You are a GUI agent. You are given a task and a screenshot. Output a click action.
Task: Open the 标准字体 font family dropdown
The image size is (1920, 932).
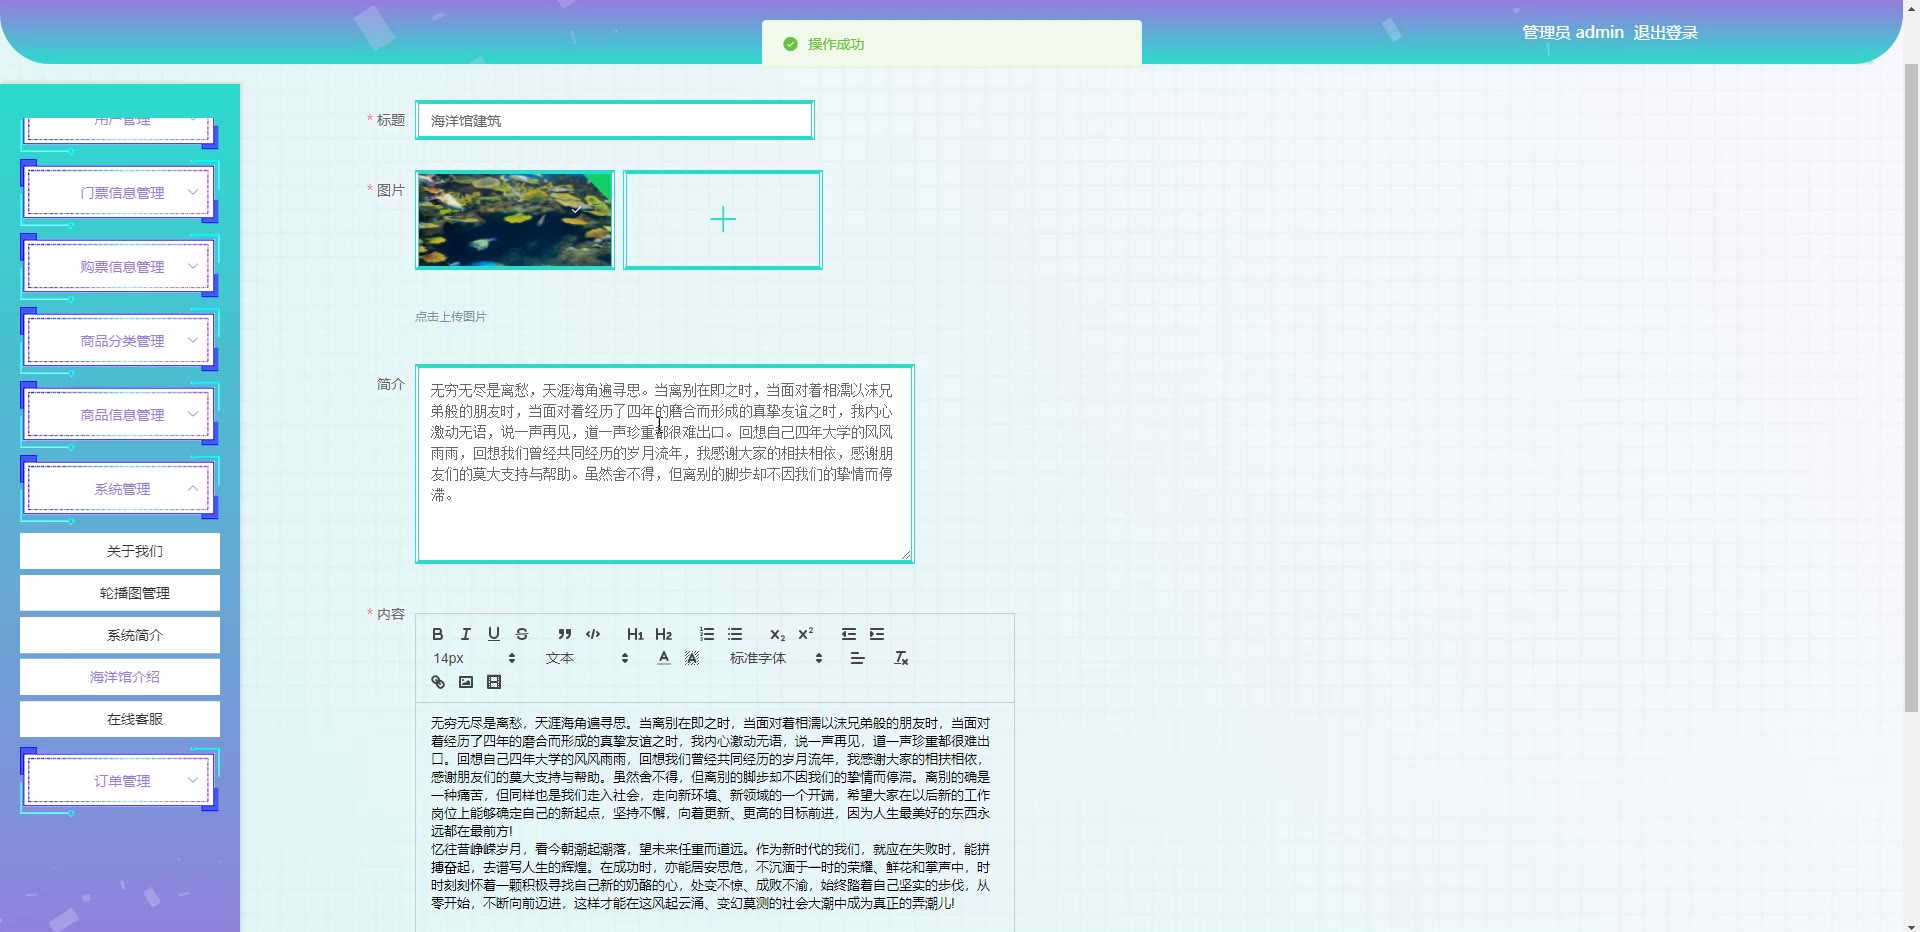[x=776, y=658]
